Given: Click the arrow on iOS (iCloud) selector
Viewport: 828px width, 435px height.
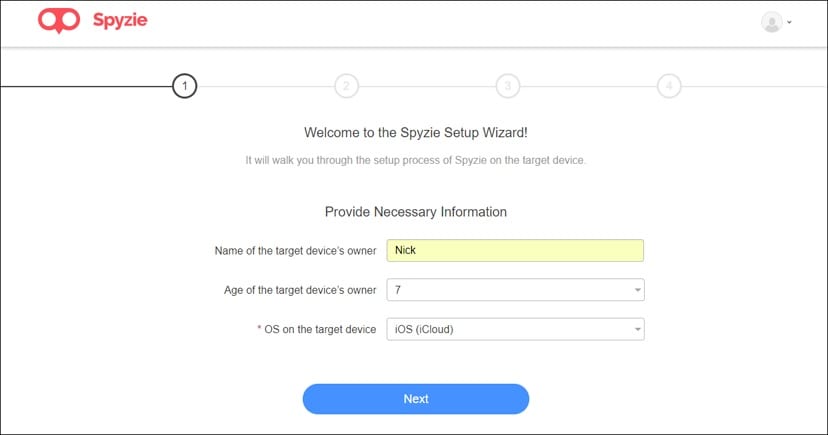Looking at the screenshot, I should [637, 330].
